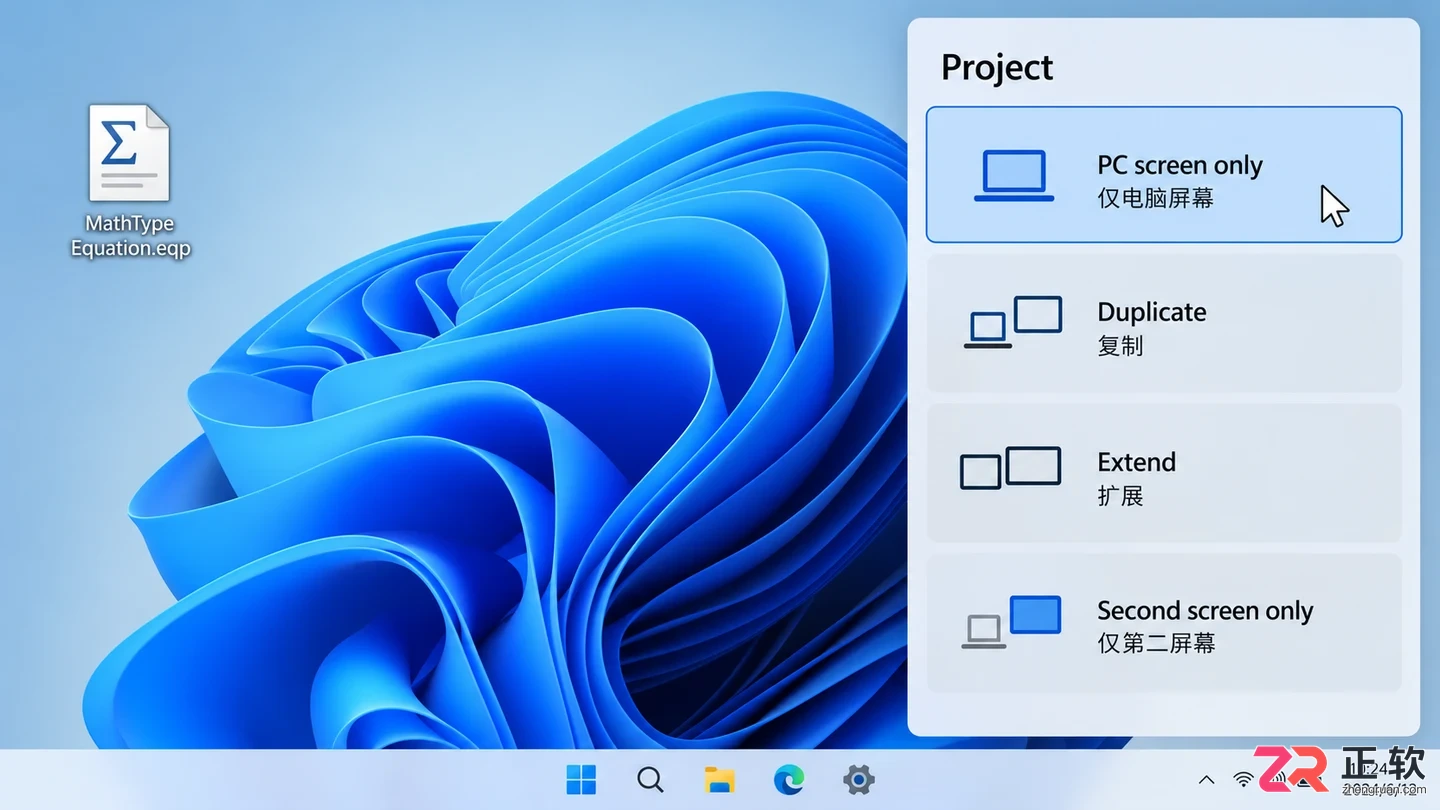Click the two-monitor Duplicate icon
The width and height of the screenshot is (1440, 810).
(x=1012, y=322)
